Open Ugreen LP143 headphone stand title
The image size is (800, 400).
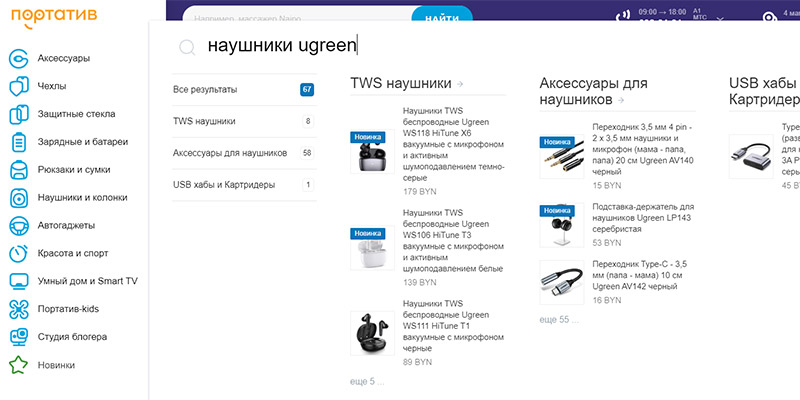pos(643,218)
